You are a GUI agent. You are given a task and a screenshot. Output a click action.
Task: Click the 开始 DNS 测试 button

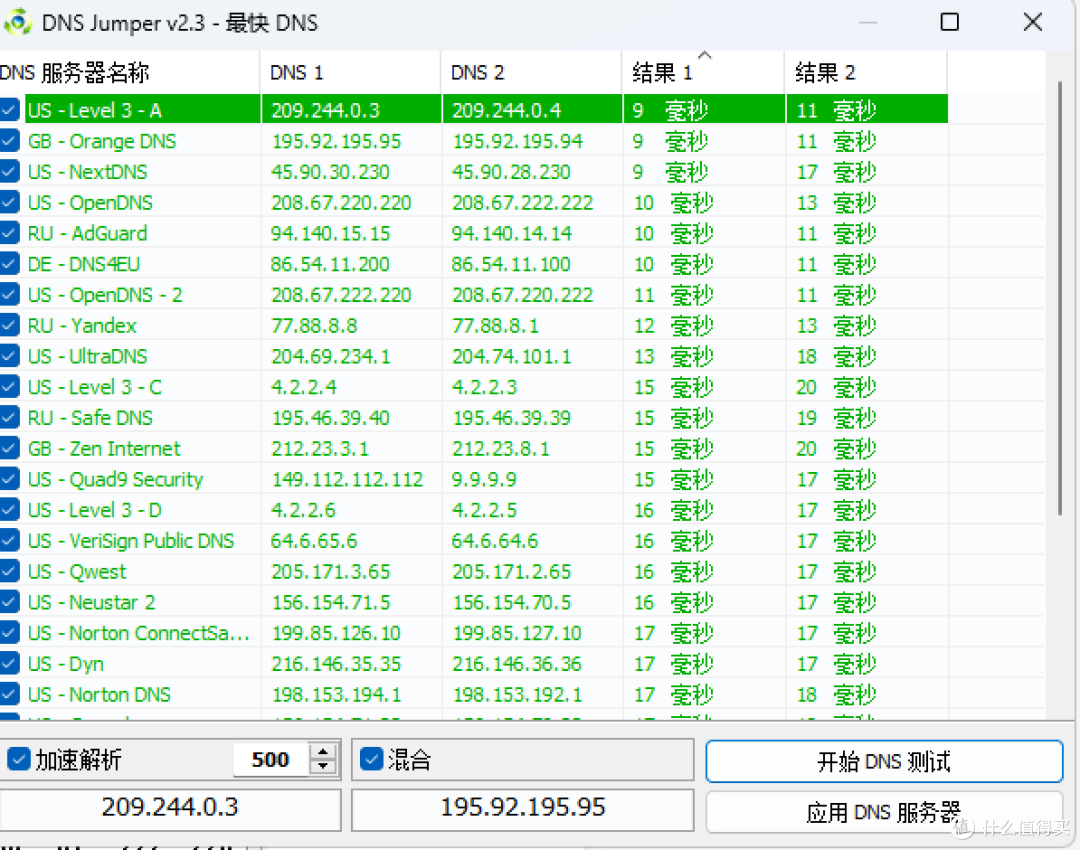click(x=884, y=761)
